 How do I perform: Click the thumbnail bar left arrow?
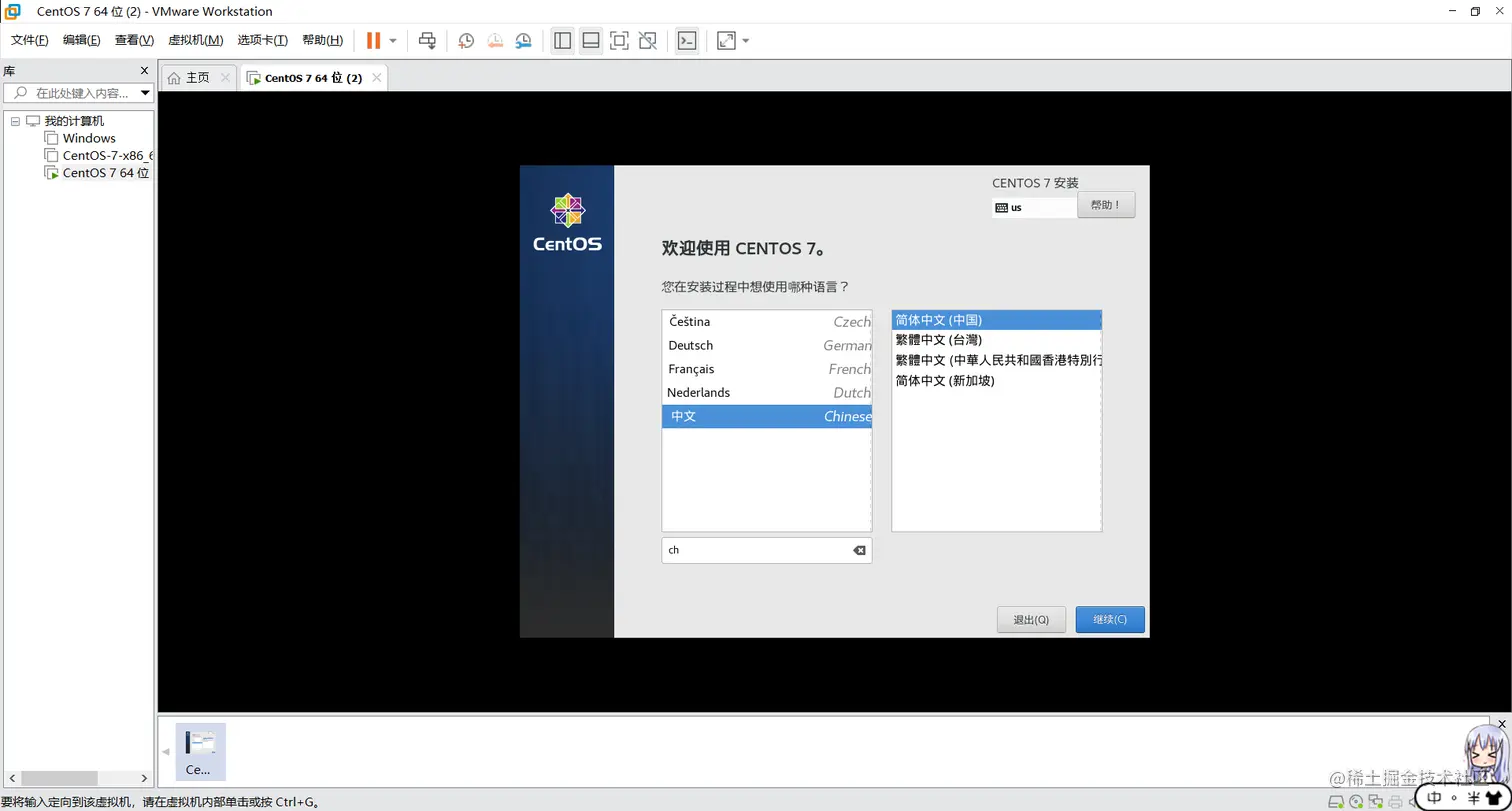click(166, 752)
